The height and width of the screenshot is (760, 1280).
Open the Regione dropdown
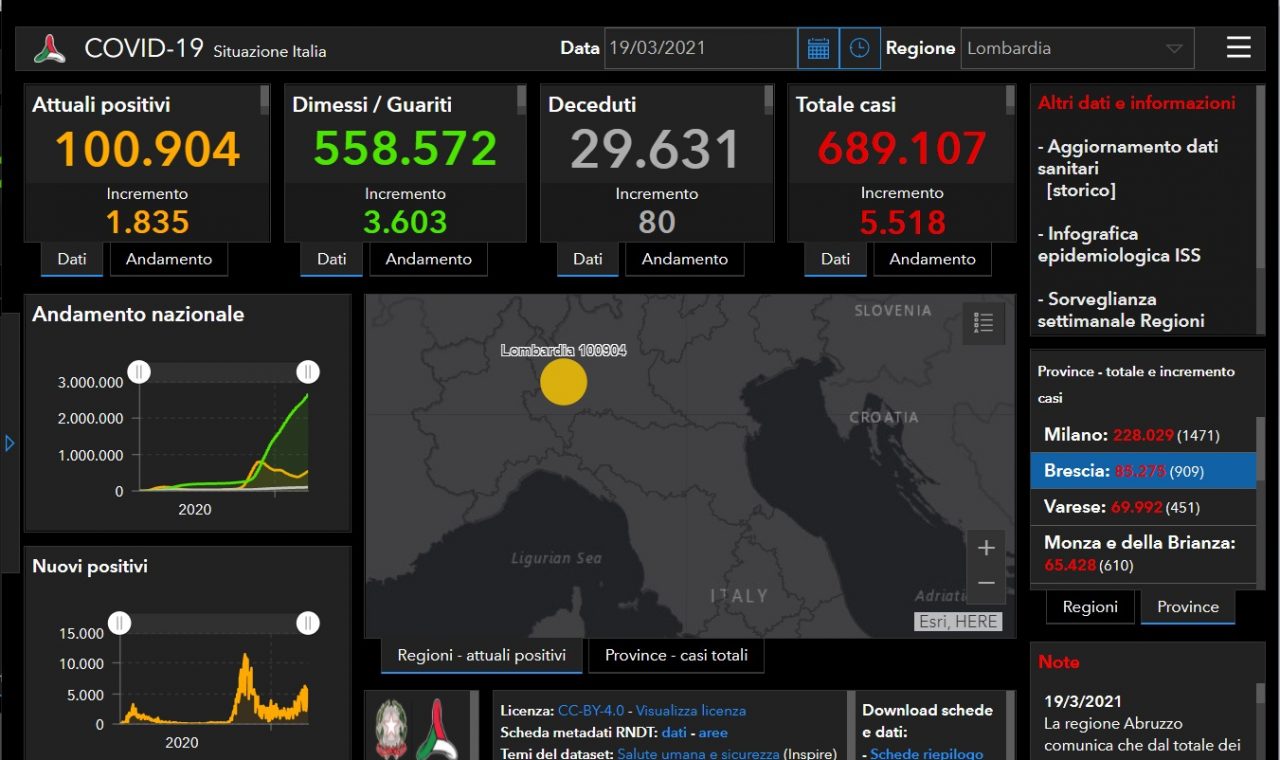[1076, 48]
